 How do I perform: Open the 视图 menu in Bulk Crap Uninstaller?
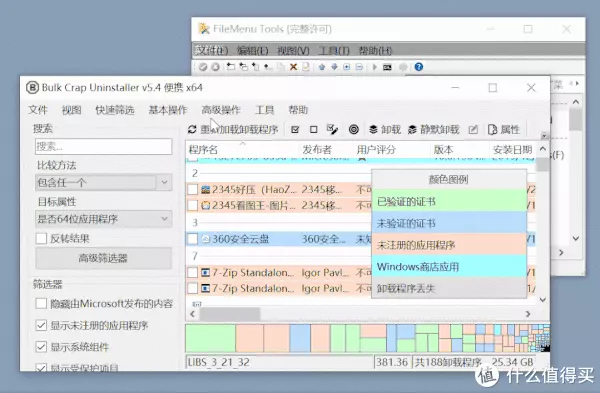pyautogui.click(x=72, y=110)
